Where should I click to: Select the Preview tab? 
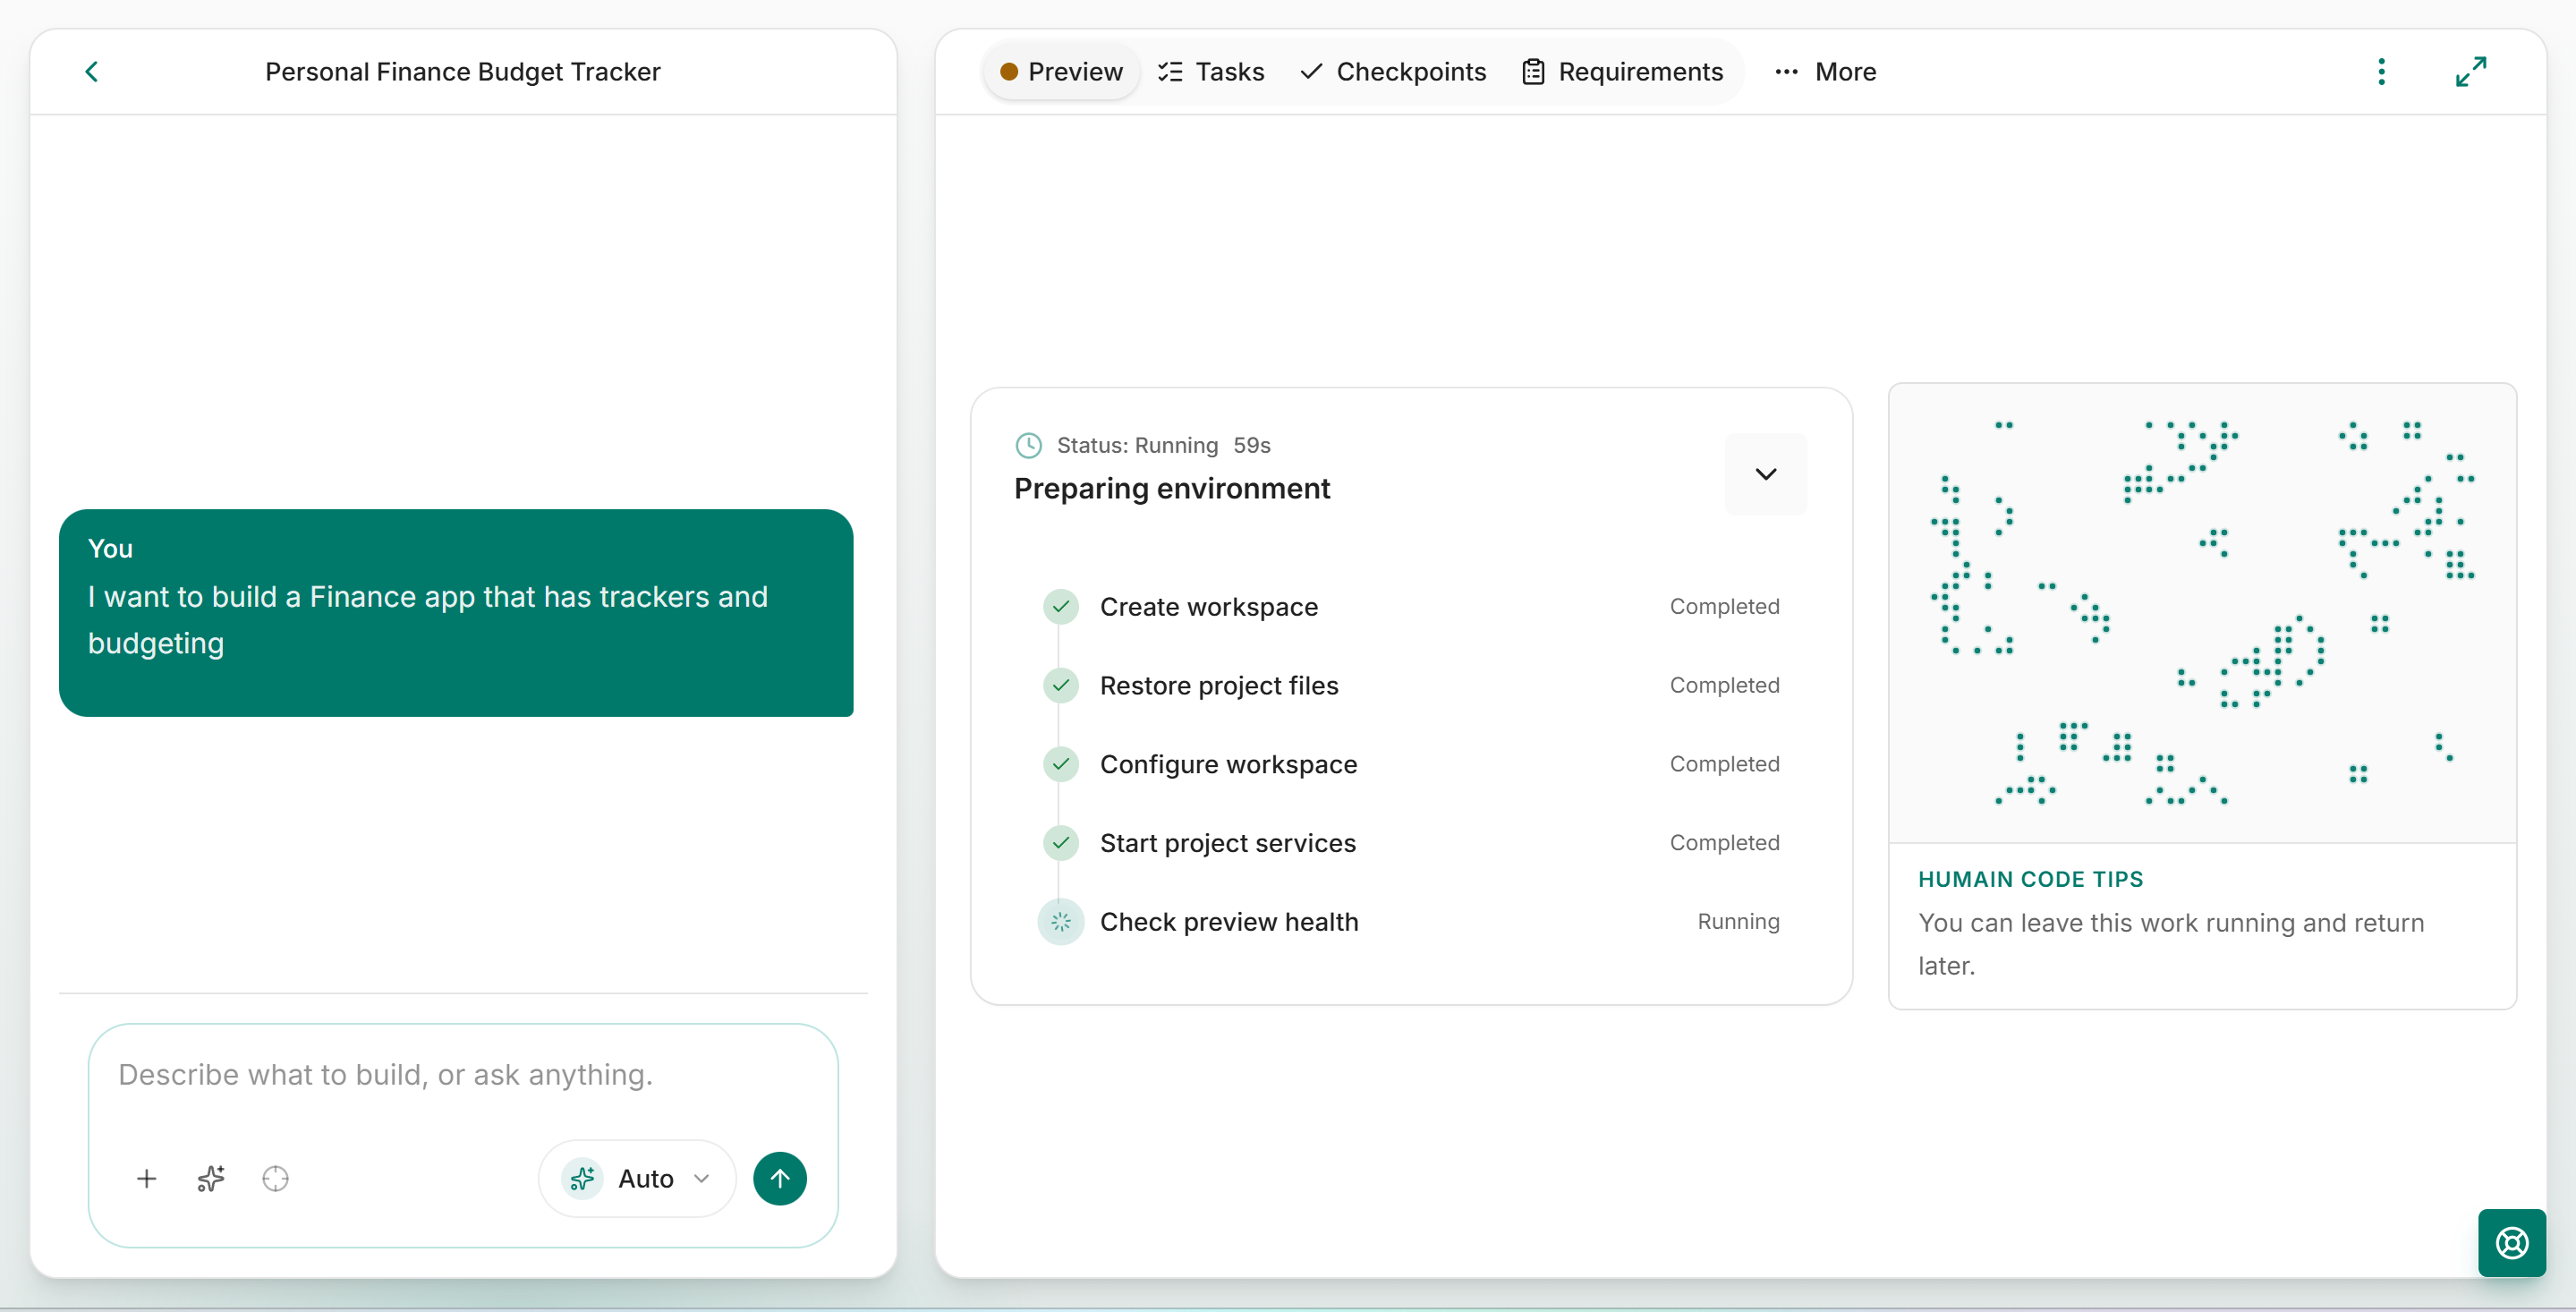pyautogui.click(x=1061, y=72)
